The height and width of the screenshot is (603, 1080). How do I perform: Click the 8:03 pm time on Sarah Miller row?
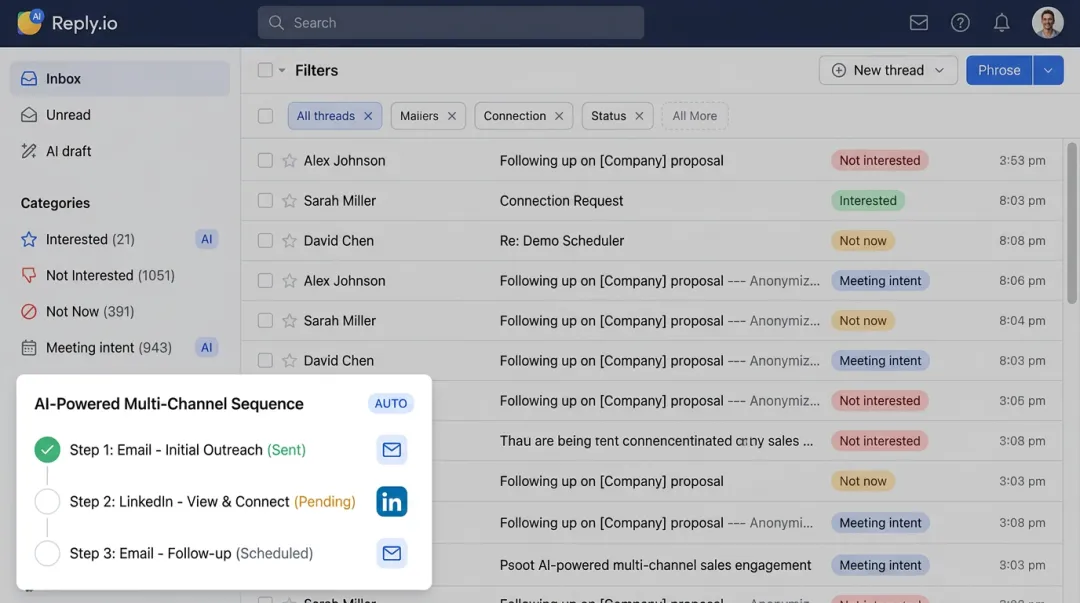point(1022,201)
